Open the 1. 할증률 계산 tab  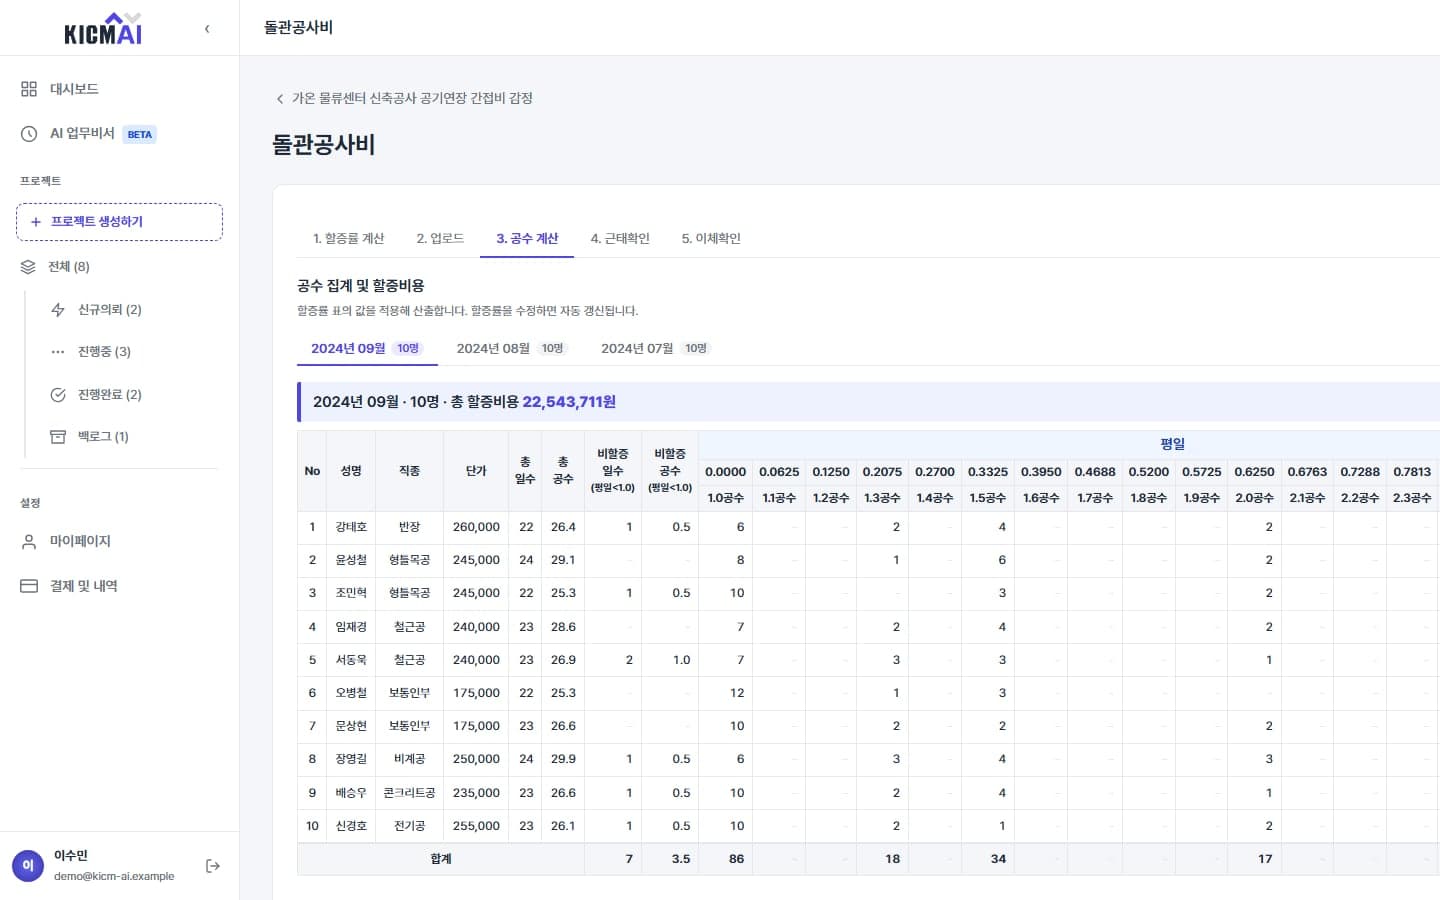tap(348, 239)
